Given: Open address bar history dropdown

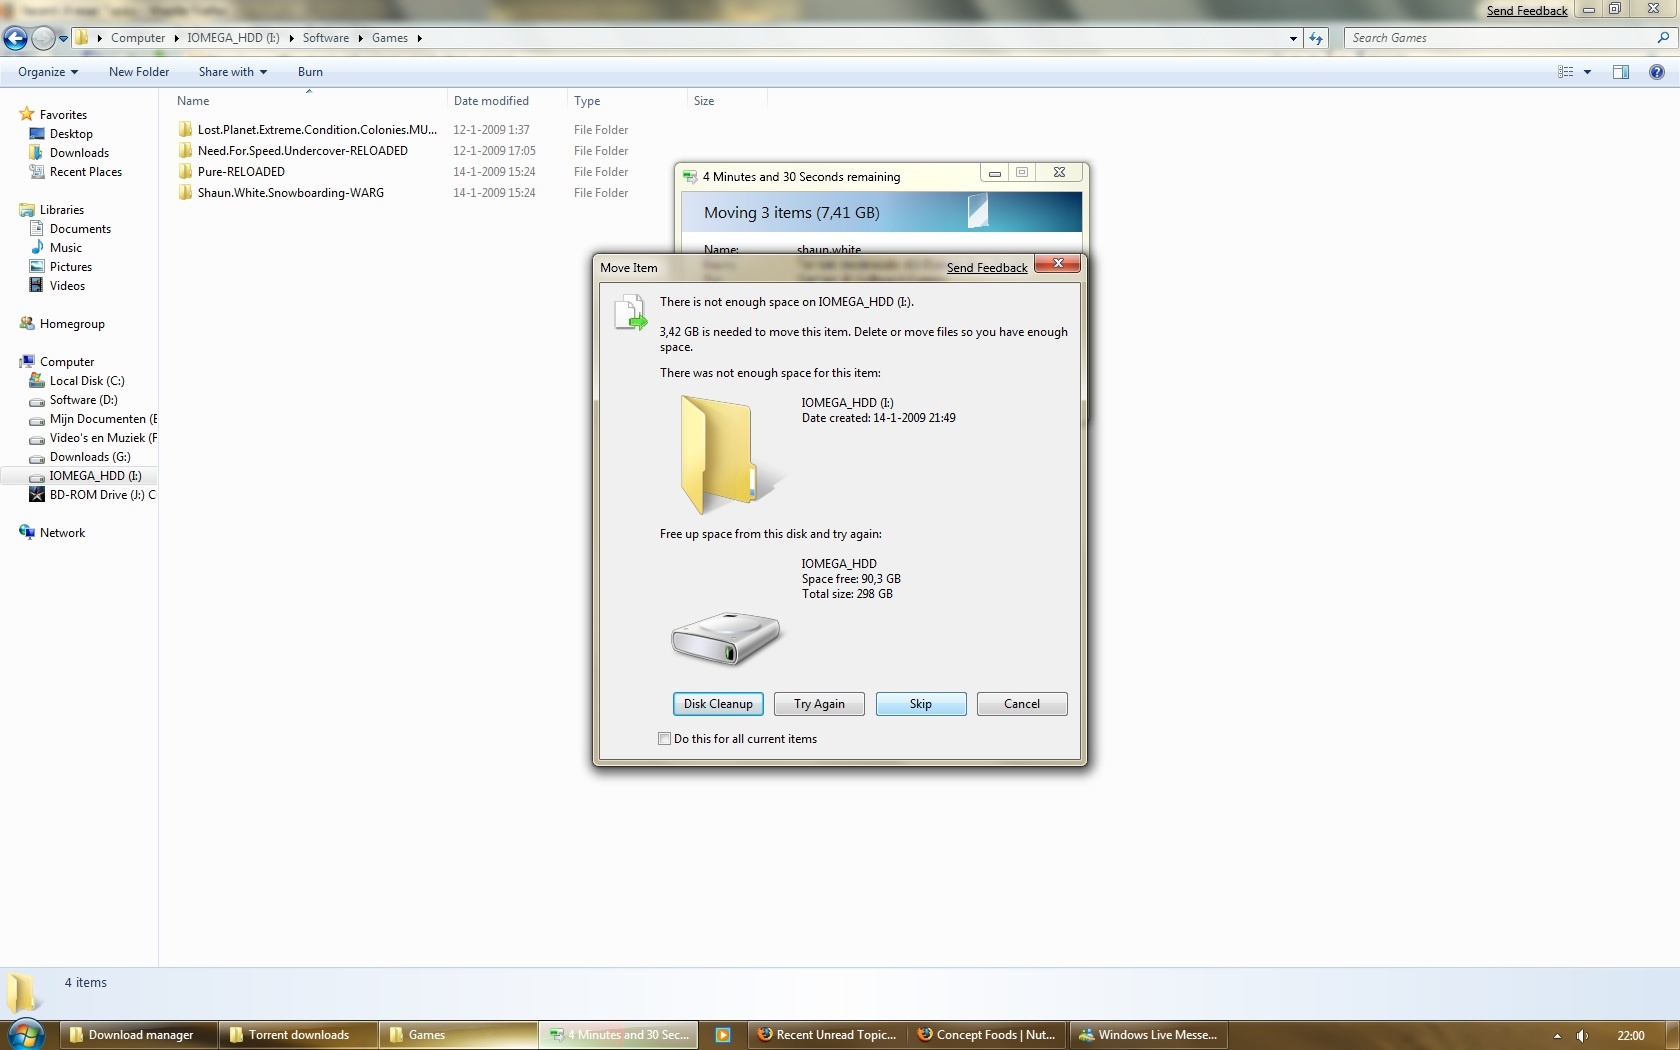Looking at the screenshot, I should (x=1293, y=39).
